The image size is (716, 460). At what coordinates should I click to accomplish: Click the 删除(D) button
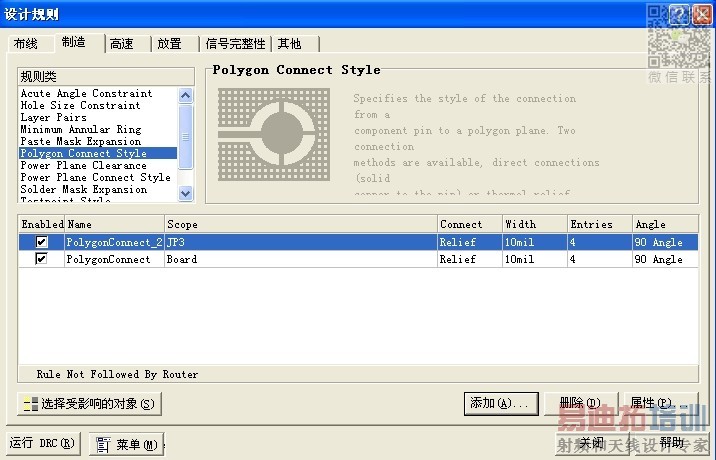[580, 403]
